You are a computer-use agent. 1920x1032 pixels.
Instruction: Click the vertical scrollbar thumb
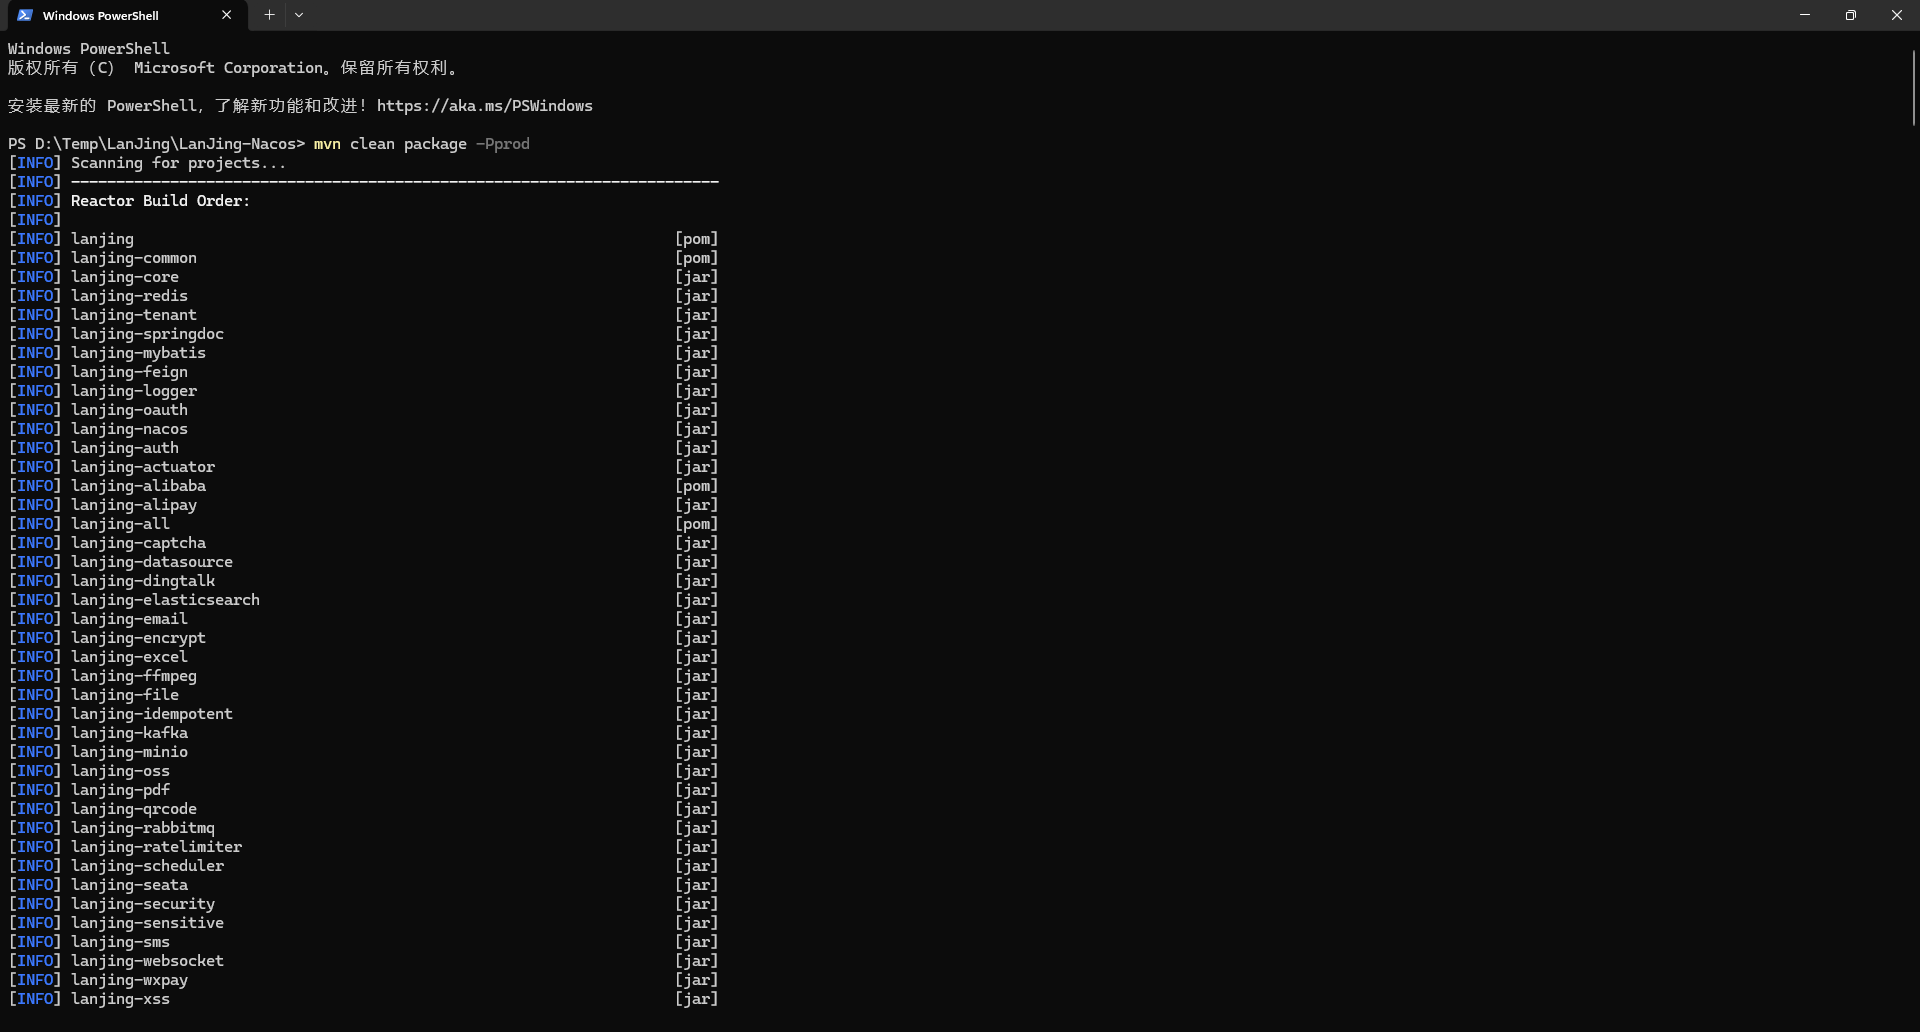(x=1913, y=86)
